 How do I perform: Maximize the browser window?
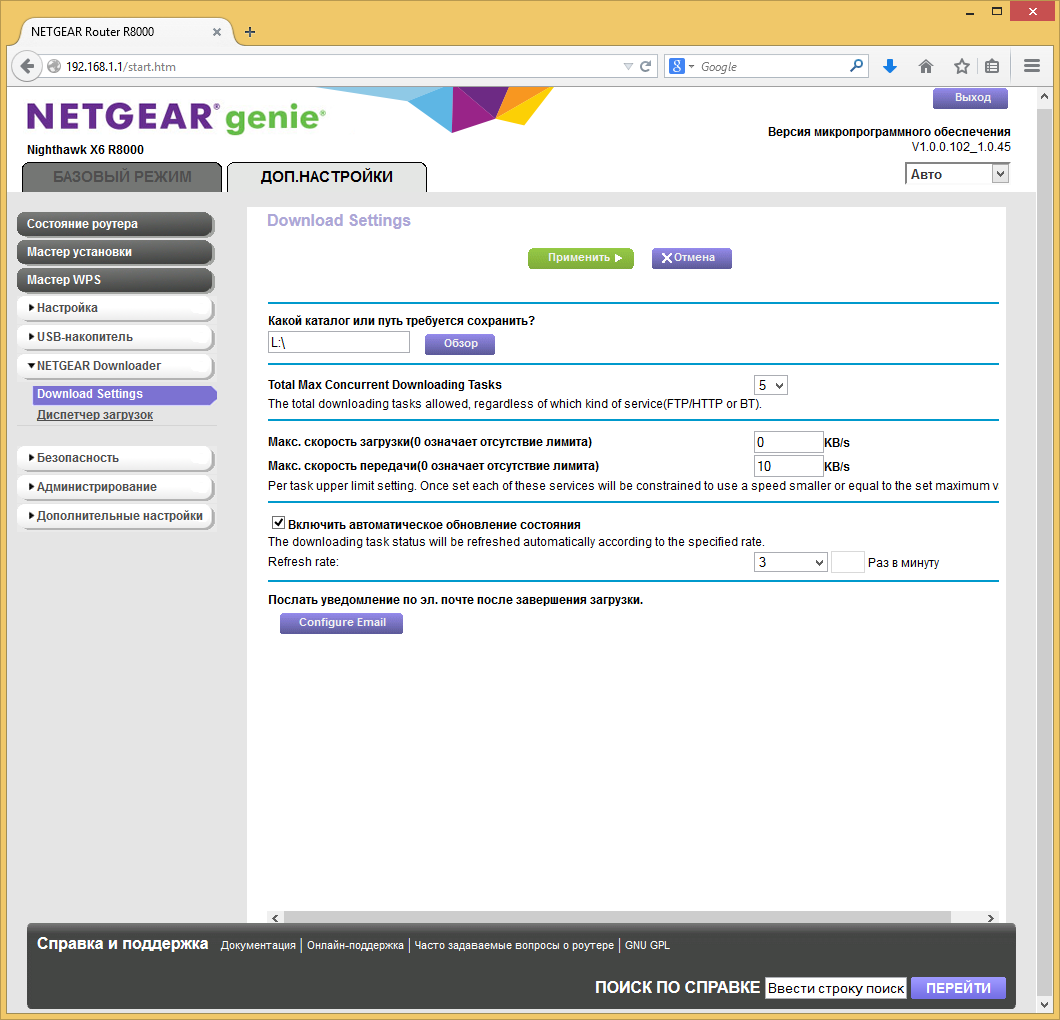996,11
